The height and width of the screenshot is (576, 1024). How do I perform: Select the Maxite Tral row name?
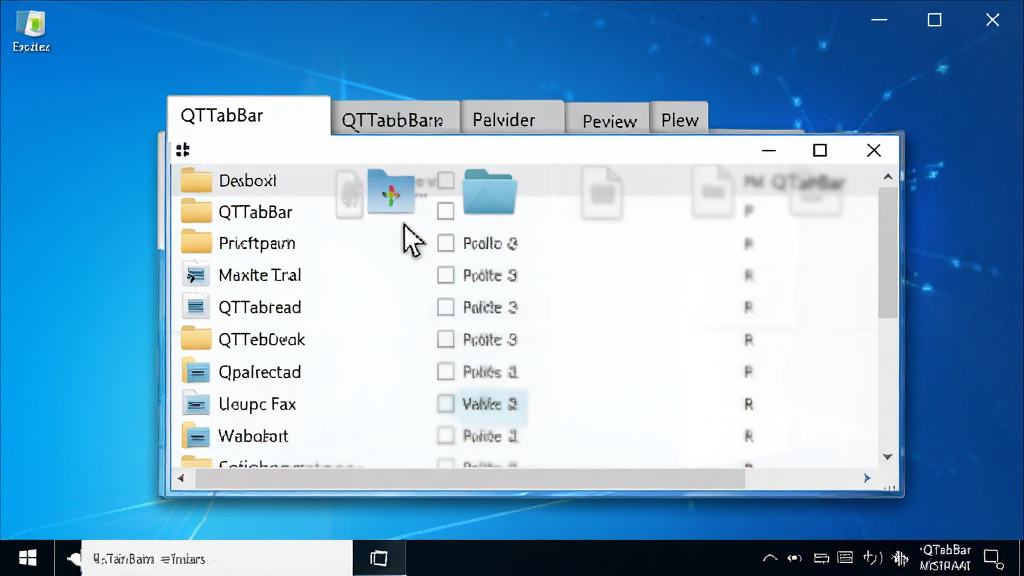[260, 275]
